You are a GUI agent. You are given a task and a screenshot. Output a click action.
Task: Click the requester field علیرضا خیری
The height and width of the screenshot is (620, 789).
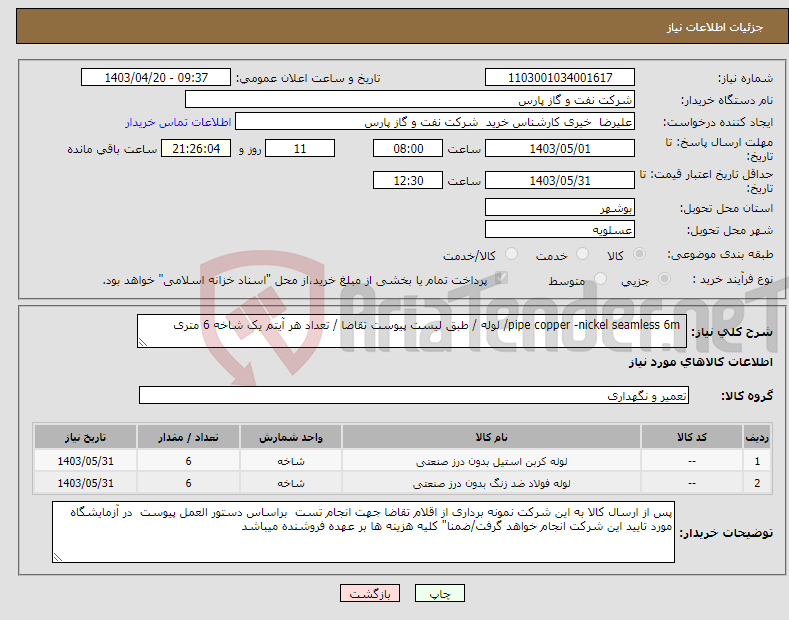435,122
